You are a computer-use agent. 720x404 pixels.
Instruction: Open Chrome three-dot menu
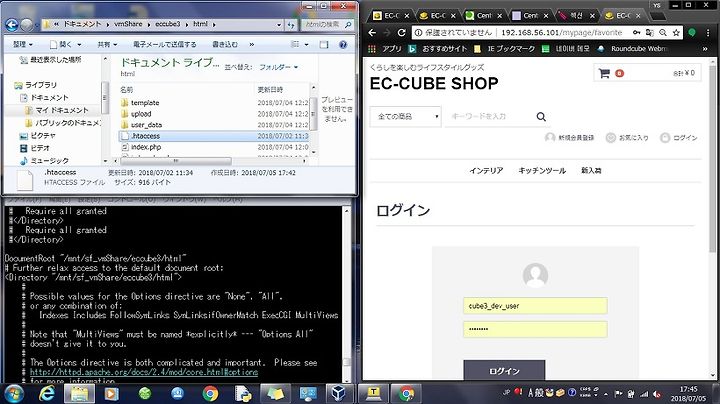(x=708, y=33)
